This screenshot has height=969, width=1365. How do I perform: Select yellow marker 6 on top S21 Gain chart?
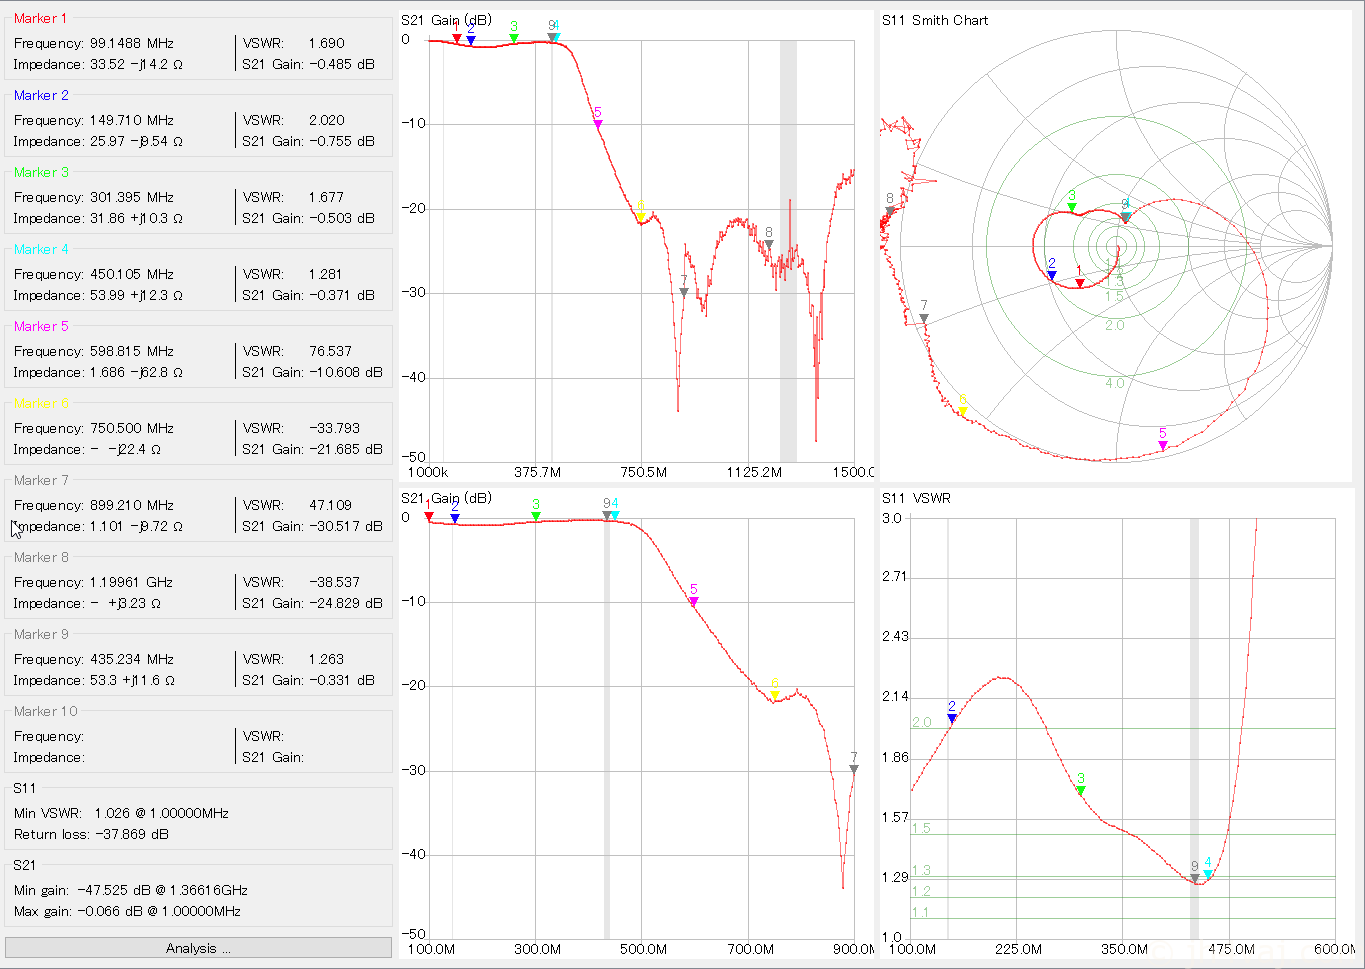tap(641, 217)
